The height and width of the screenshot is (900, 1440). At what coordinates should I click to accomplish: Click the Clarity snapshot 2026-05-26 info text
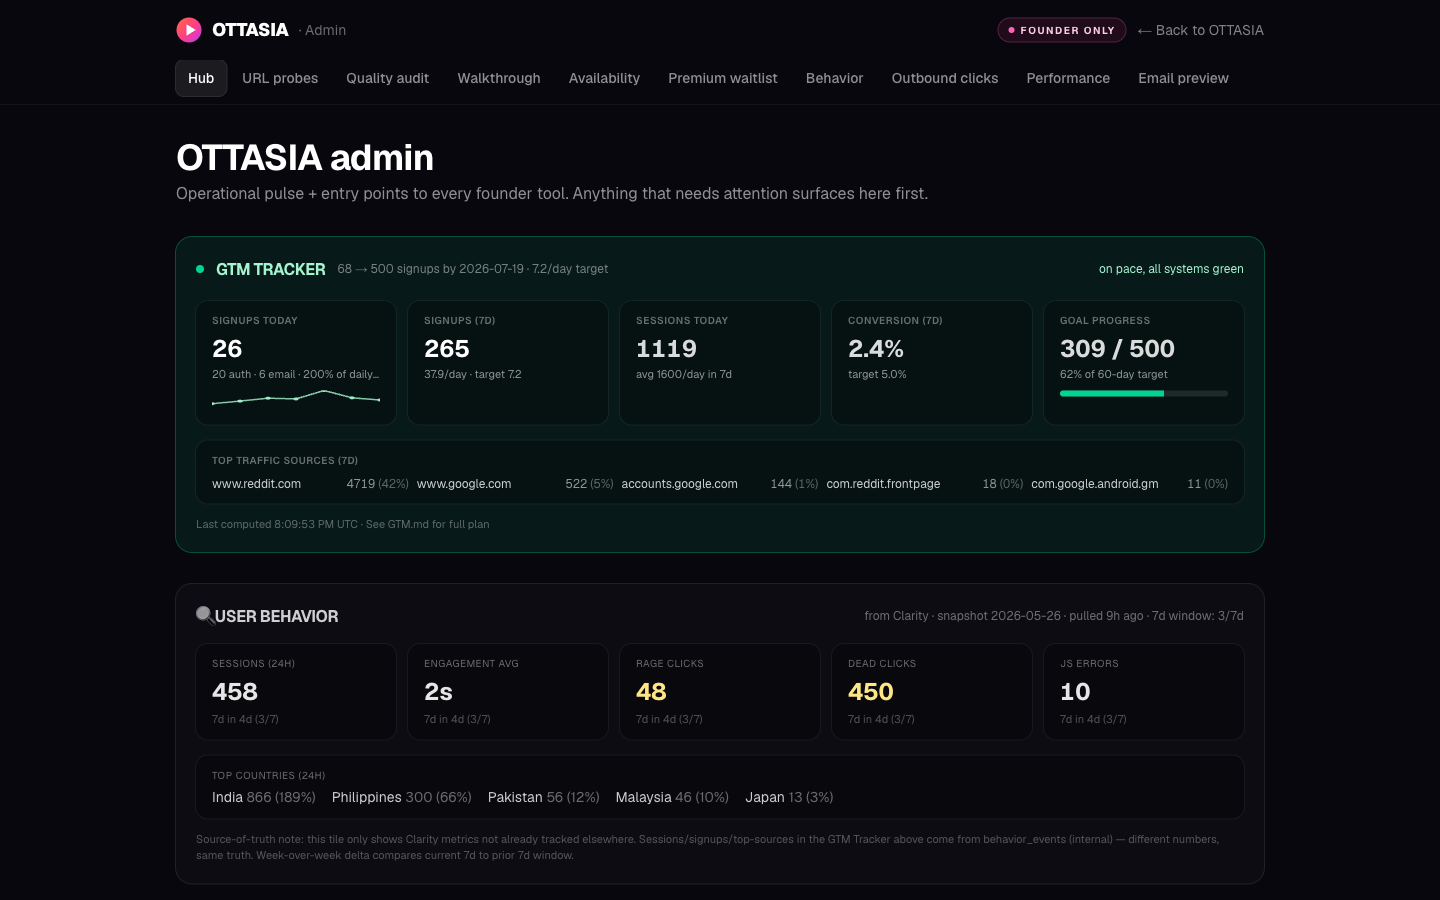pyautogui.click(x=1054, y=616)
